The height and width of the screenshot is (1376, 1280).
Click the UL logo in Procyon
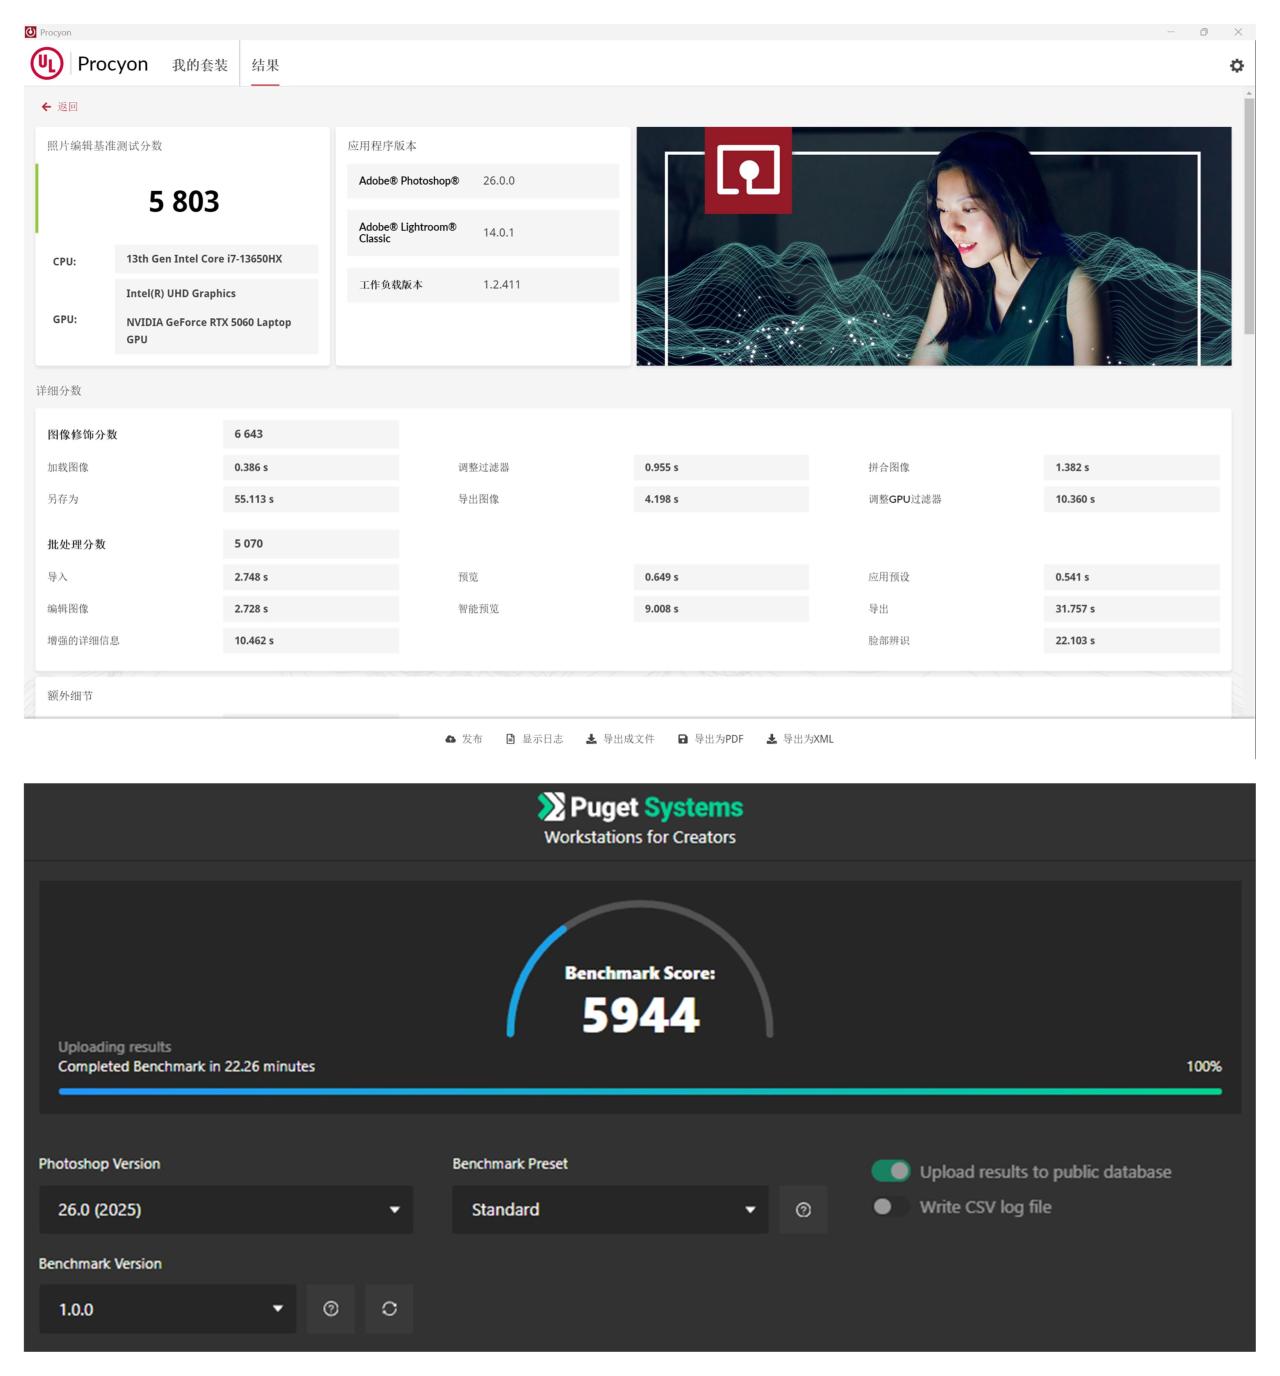point(46,64)
